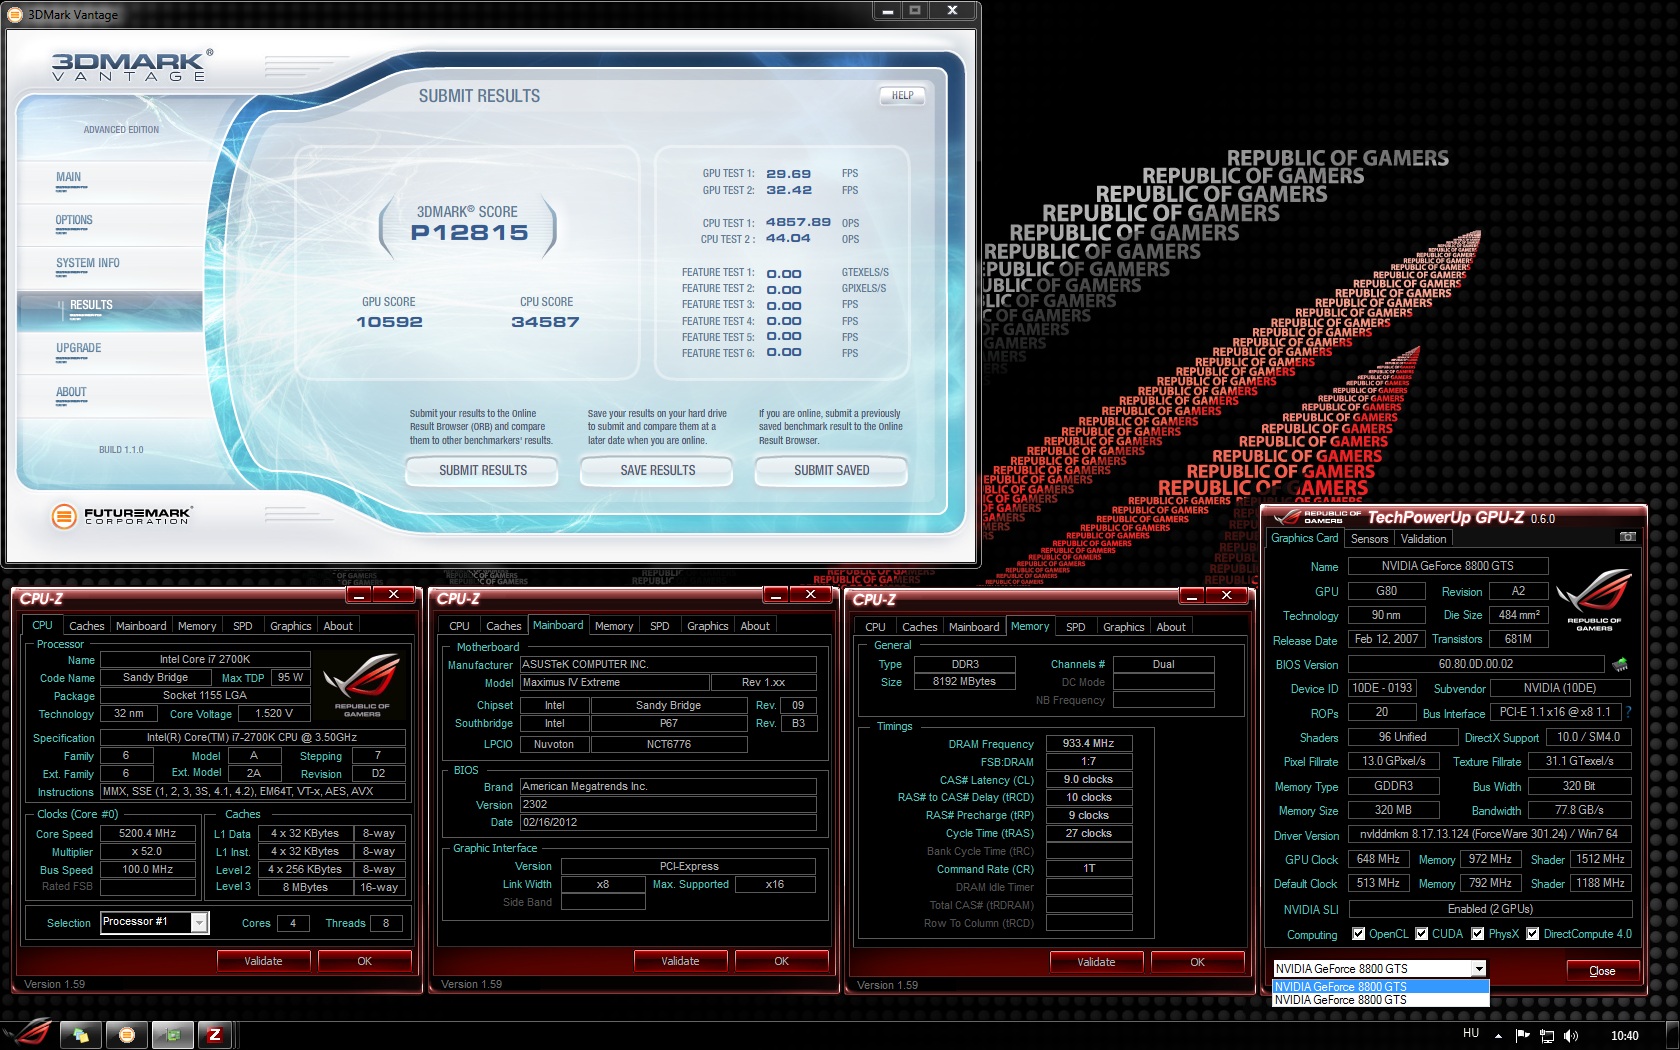Open the ROG Start button on the taskbar
1680x1050 pixels.
click(28, 1035)
